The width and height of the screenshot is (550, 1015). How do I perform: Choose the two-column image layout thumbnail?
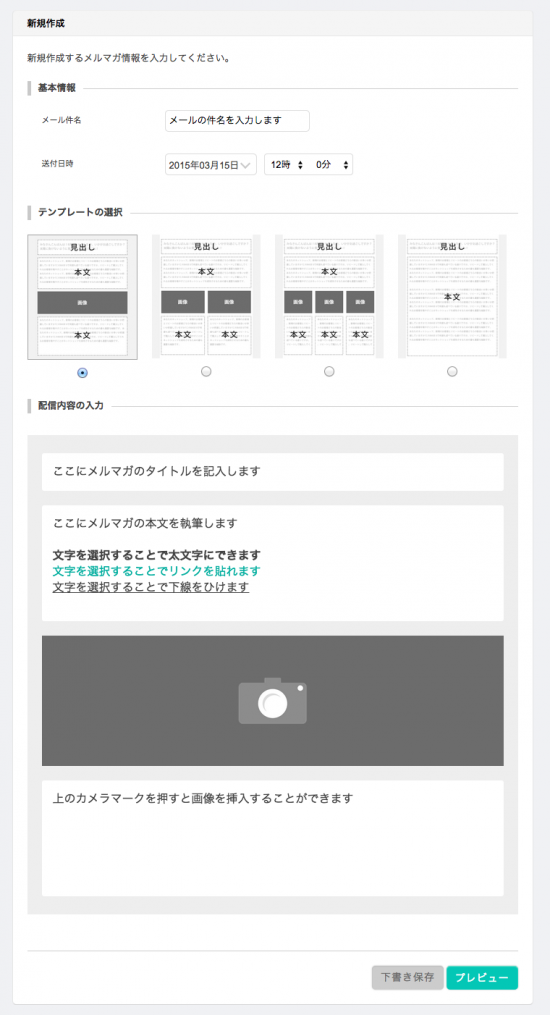(x=206, y=296)
